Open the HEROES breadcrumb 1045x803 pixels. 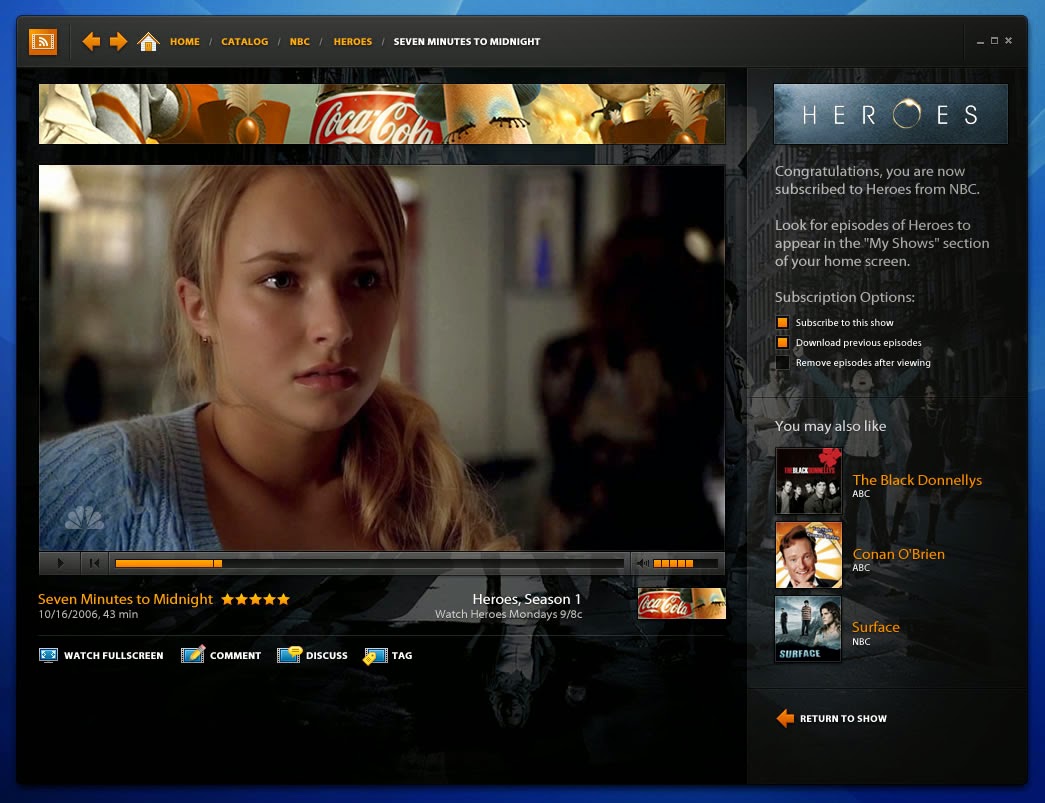pos(353,41)
